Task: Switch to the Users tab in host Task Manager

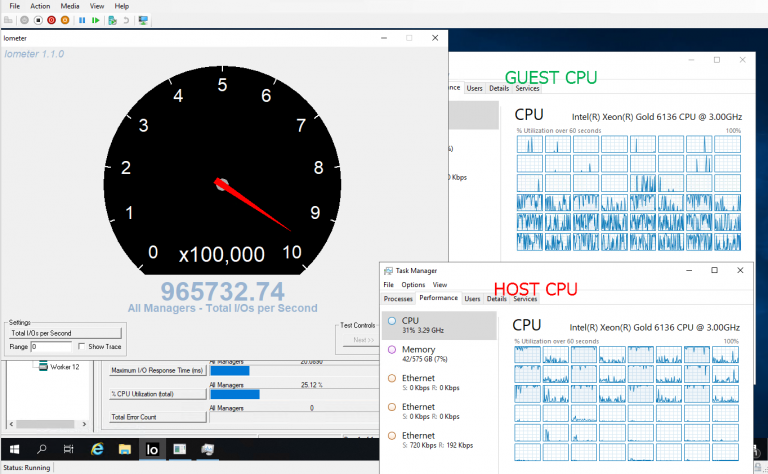Action: (x=472, y=299)
